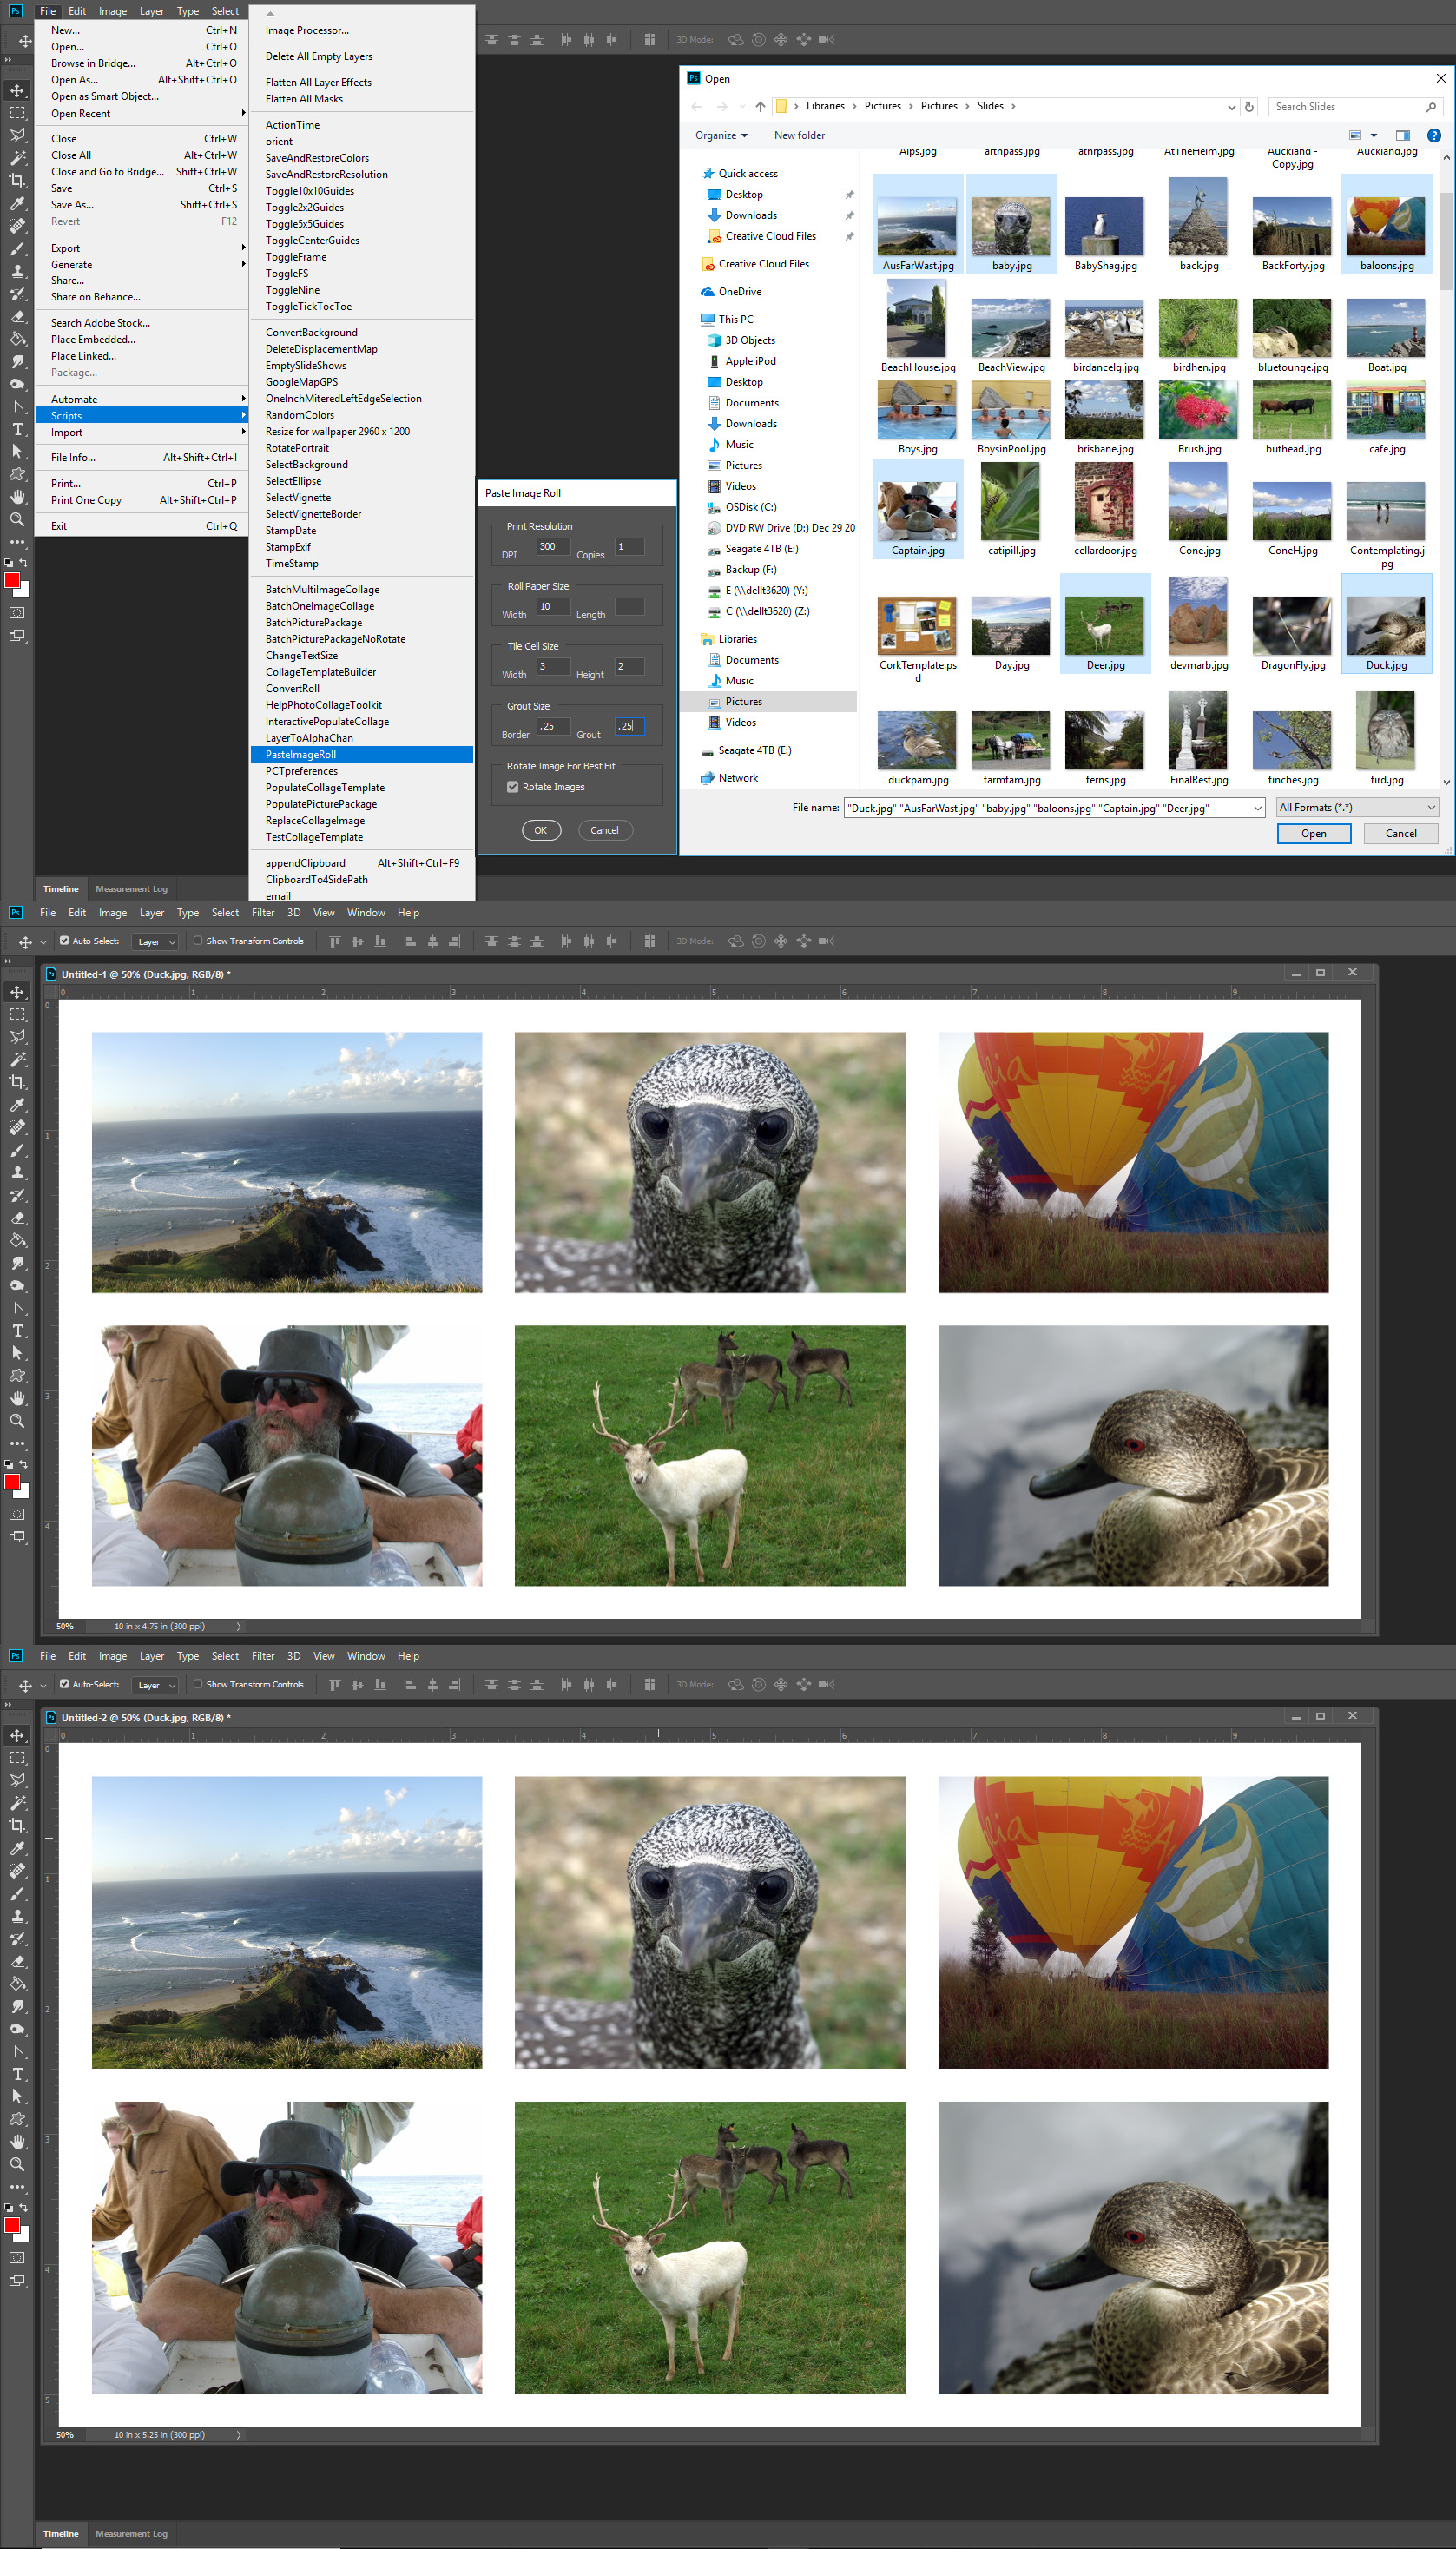Select Downloads under This PC in Open dialog

pyautogui.click(x=751, y=424)
